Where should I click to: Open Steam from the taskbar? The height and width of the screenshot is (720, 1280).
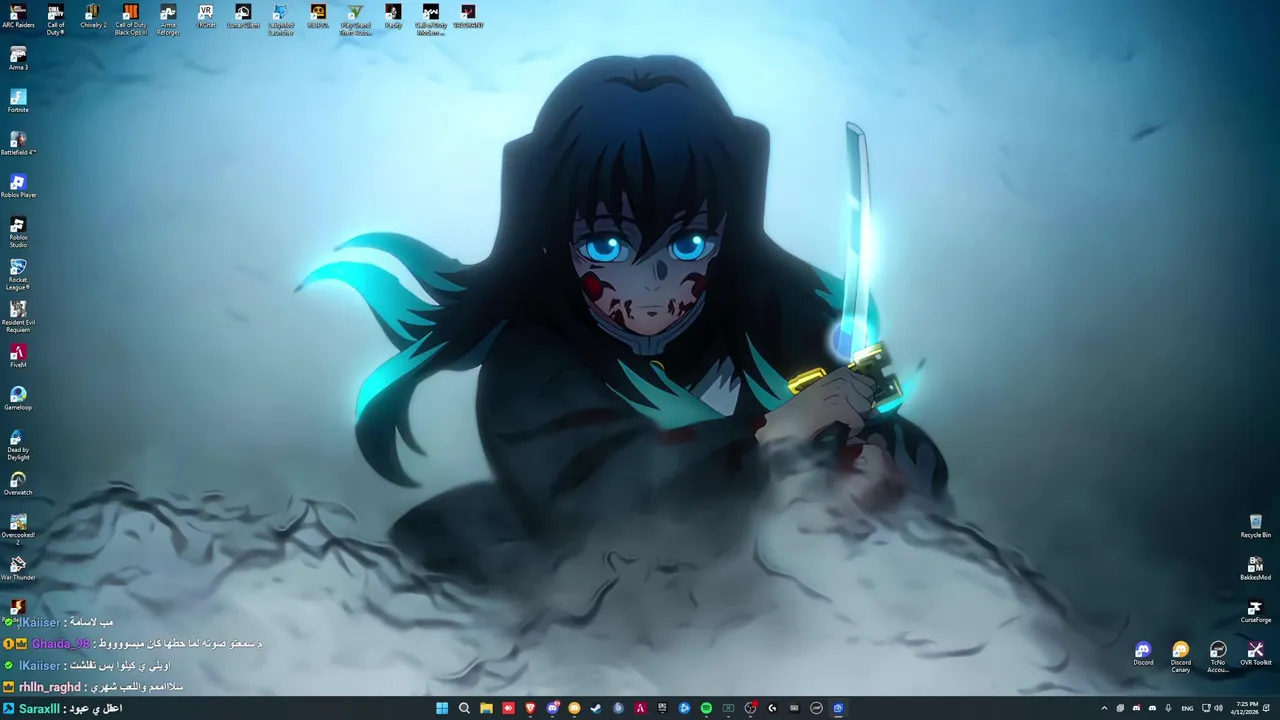click(596, 708)
